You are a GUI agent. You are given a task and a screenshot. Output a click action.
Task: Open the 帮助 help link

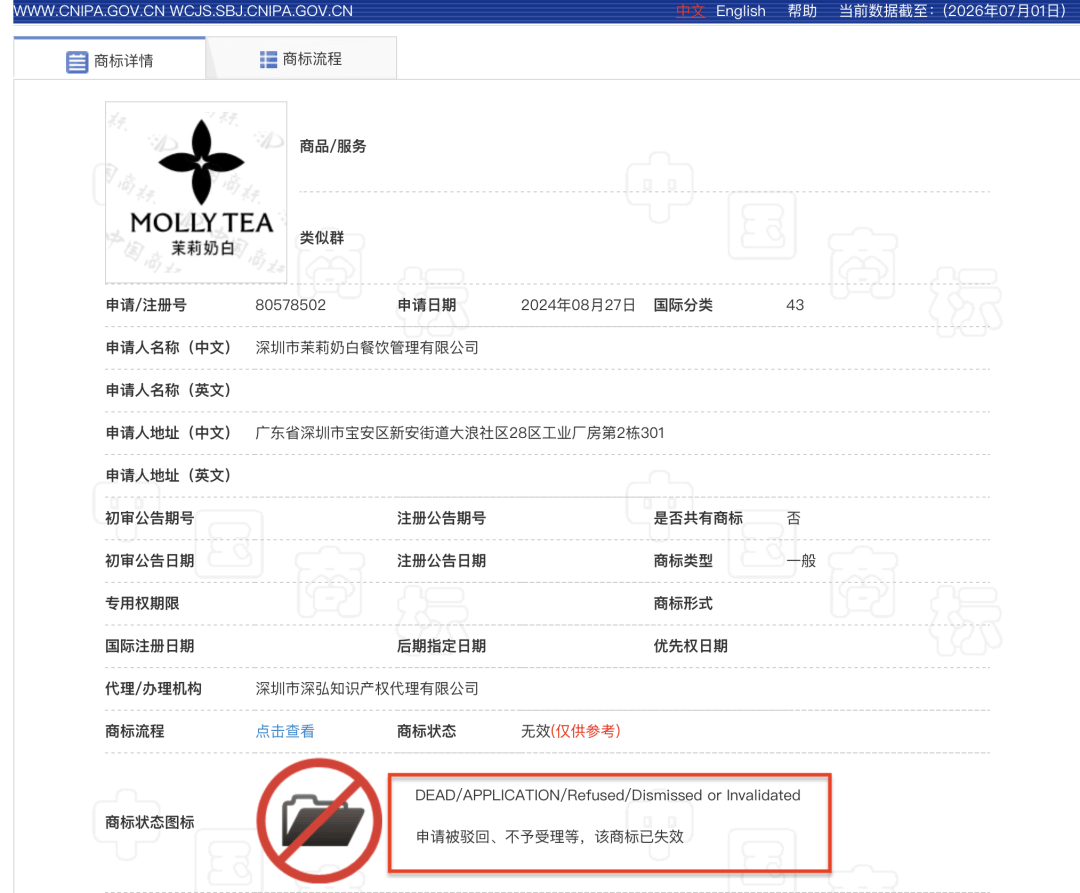(802, 11)
